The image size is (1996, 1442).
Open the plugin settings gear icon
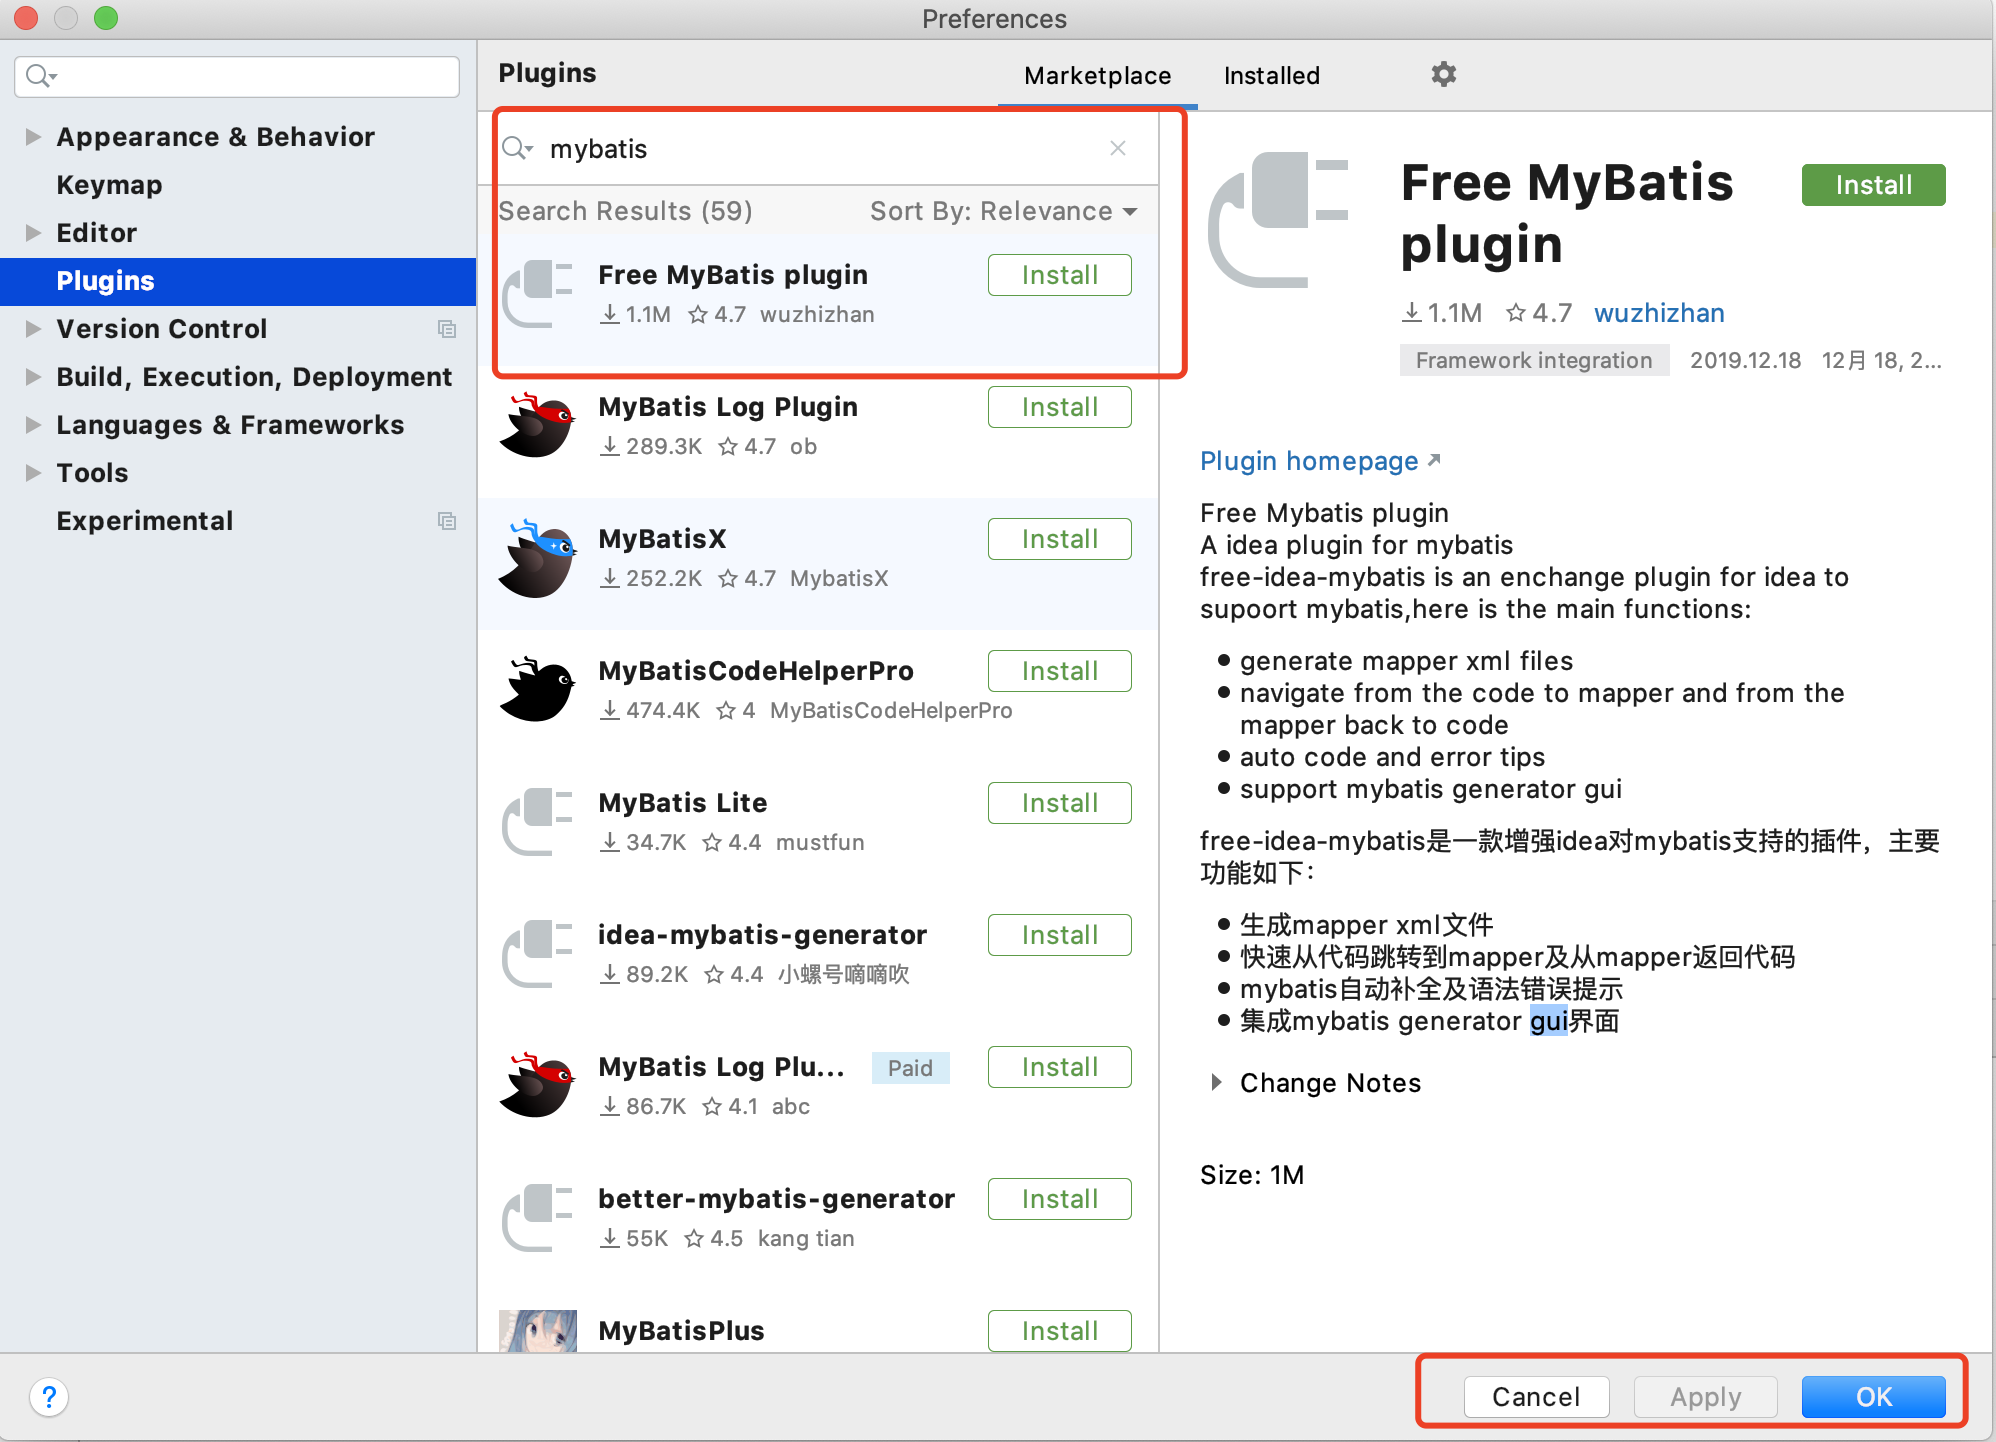[x=1443, y=74]
